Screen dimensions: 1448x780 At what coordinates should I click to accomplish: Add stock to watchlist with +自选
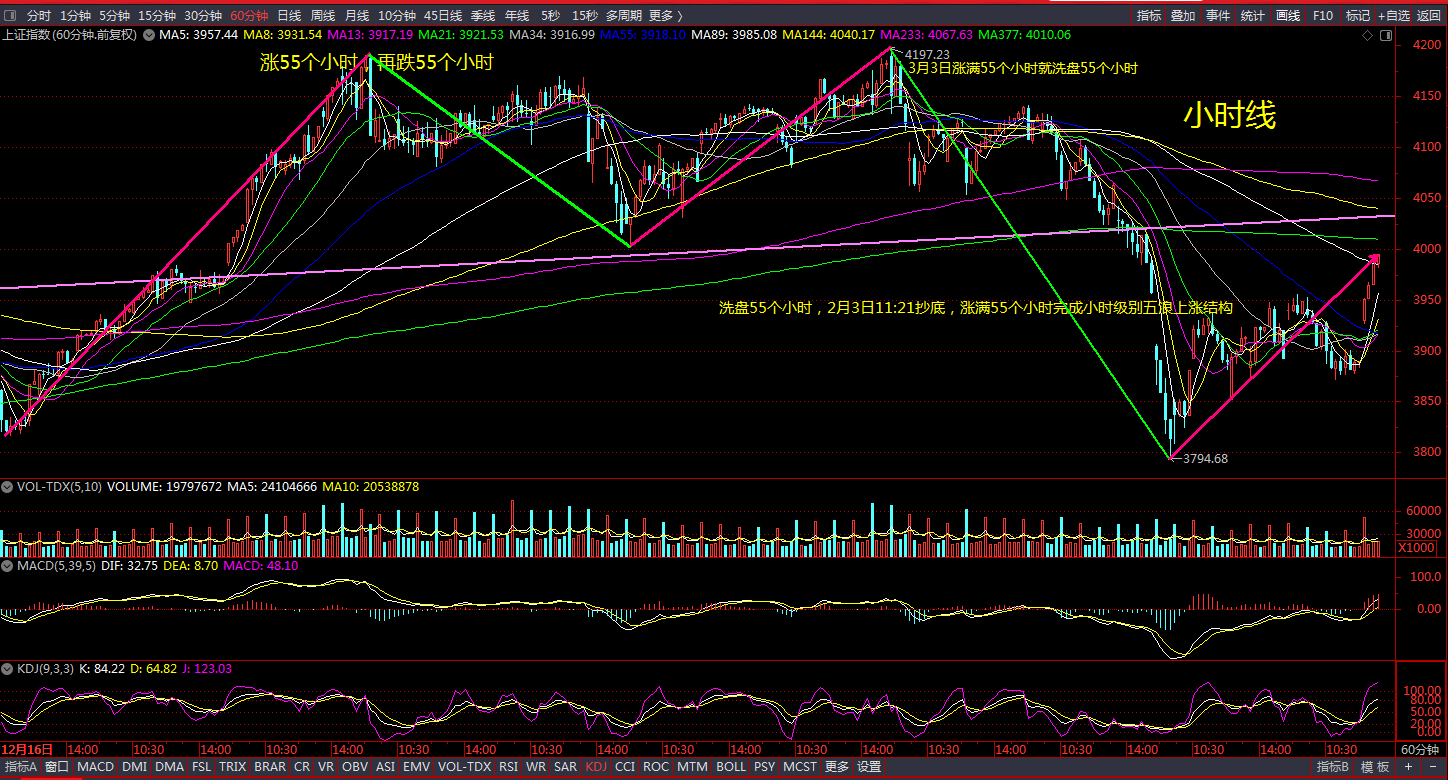click(x=1393, y=16)
